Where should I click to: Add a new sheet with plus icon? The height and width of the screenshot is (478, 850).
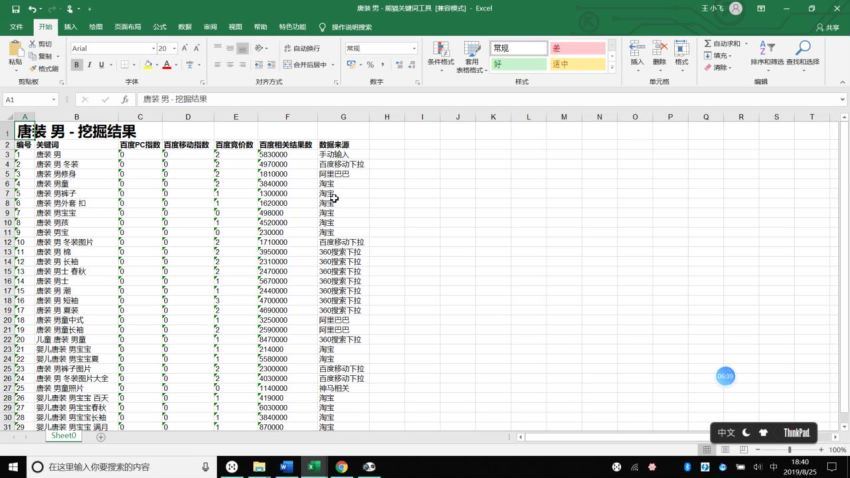click(101, 437)
